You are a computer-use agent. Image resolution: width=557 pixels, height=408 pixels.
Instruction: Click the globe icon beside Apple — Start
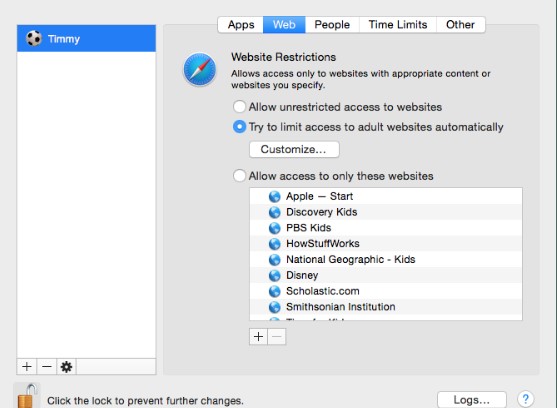click(275, 196)
